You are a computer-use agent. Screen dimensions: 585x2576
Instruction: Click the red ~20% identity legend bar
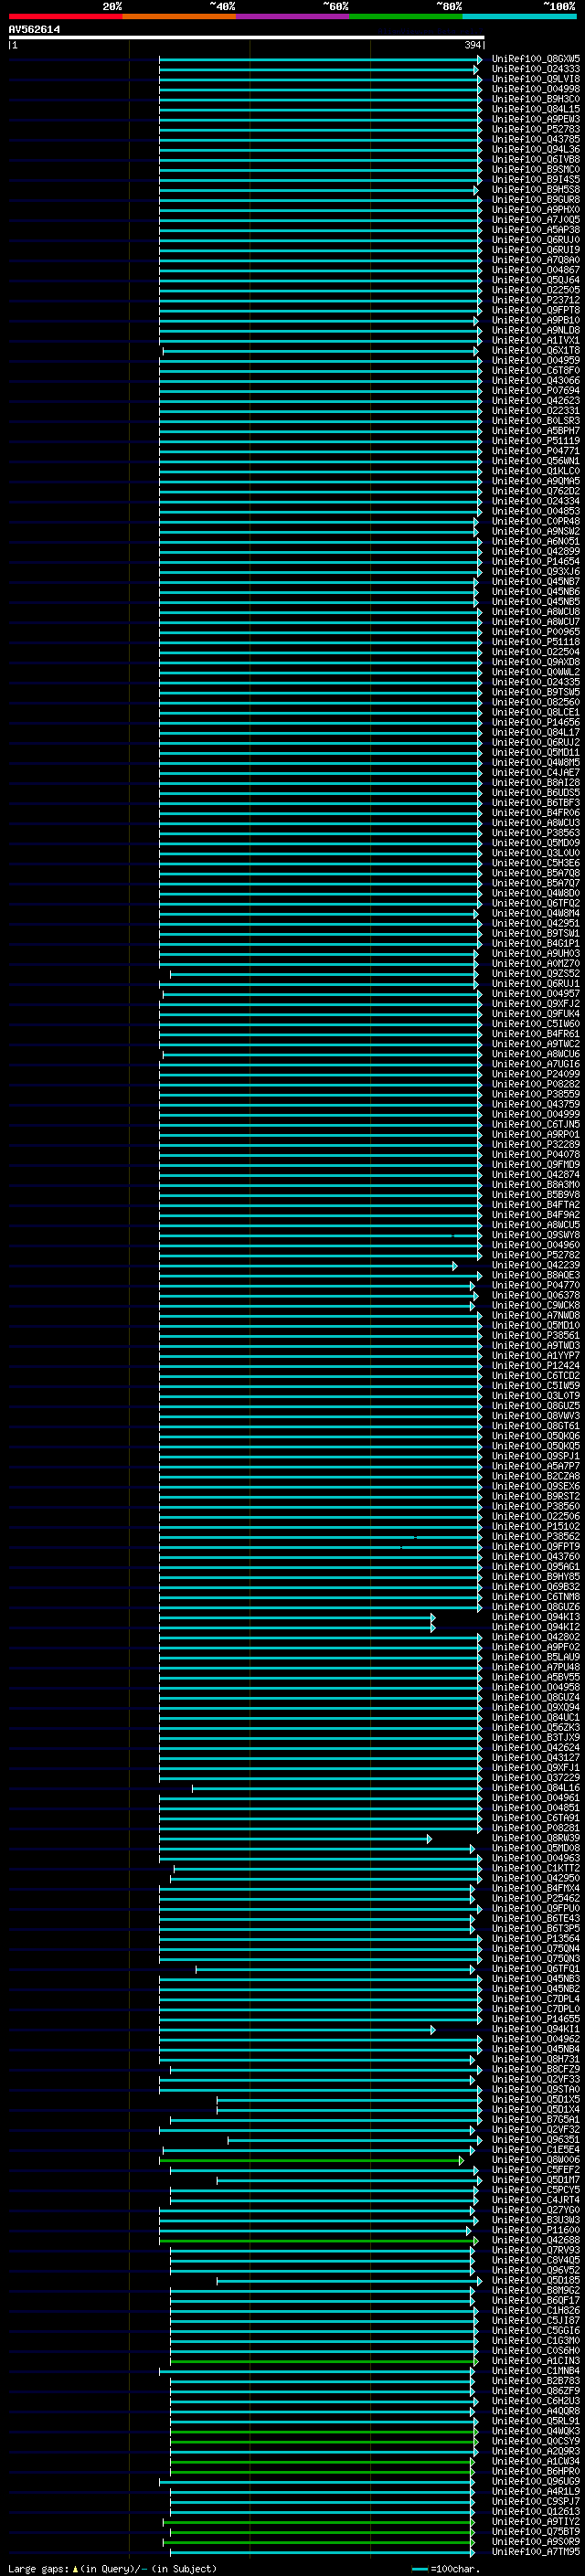[65, 16]
